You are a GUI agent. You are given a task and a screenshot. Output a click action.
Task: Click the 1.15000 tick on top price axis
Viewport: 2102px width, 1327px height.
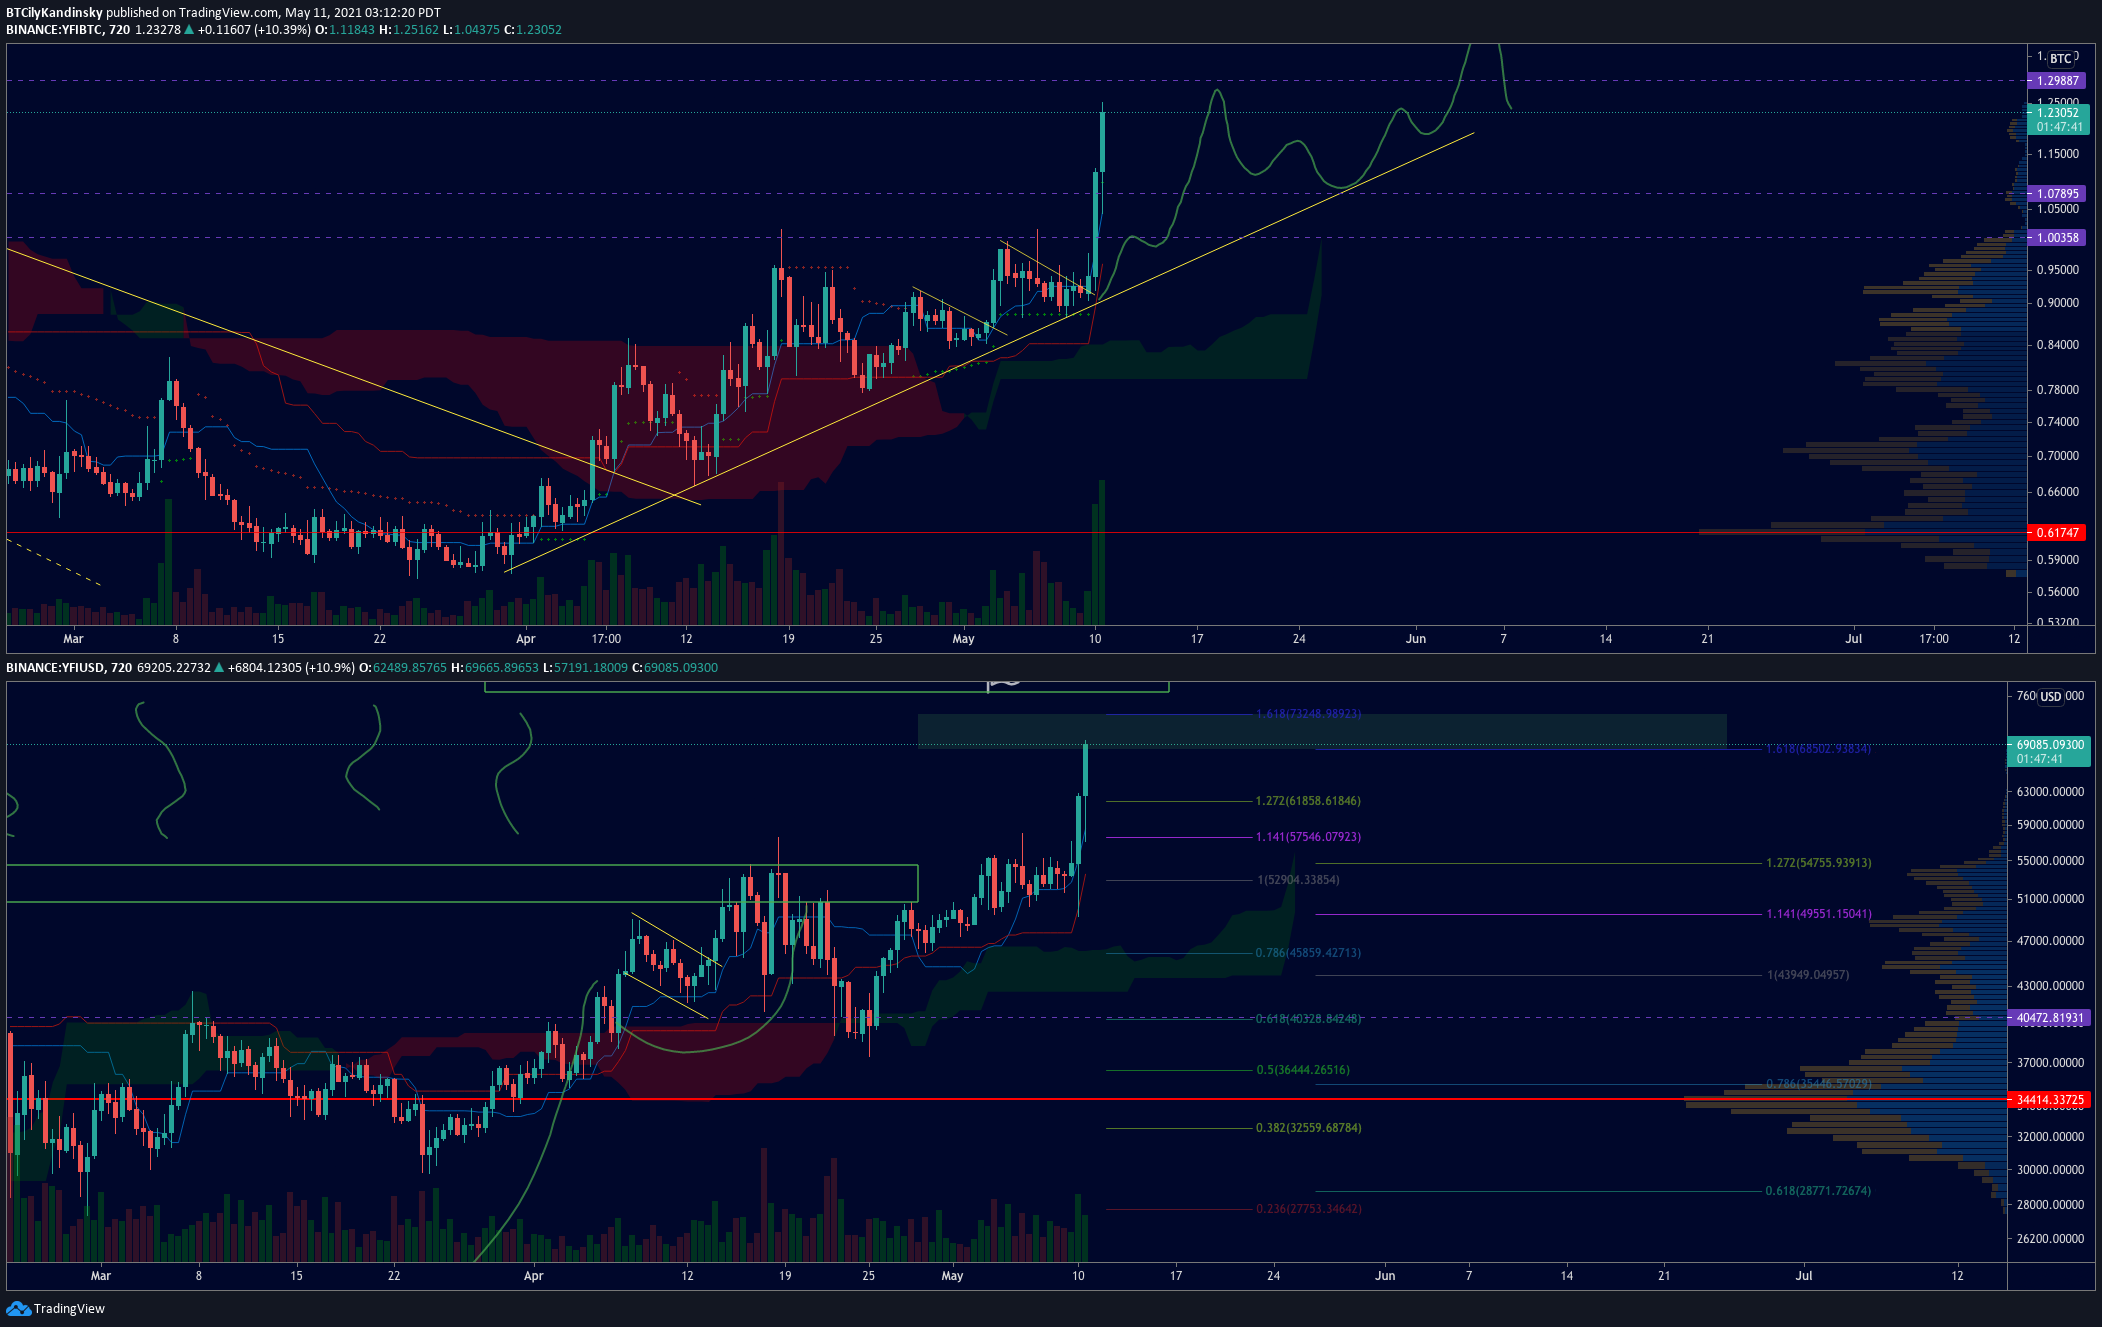pos(2058,154)
